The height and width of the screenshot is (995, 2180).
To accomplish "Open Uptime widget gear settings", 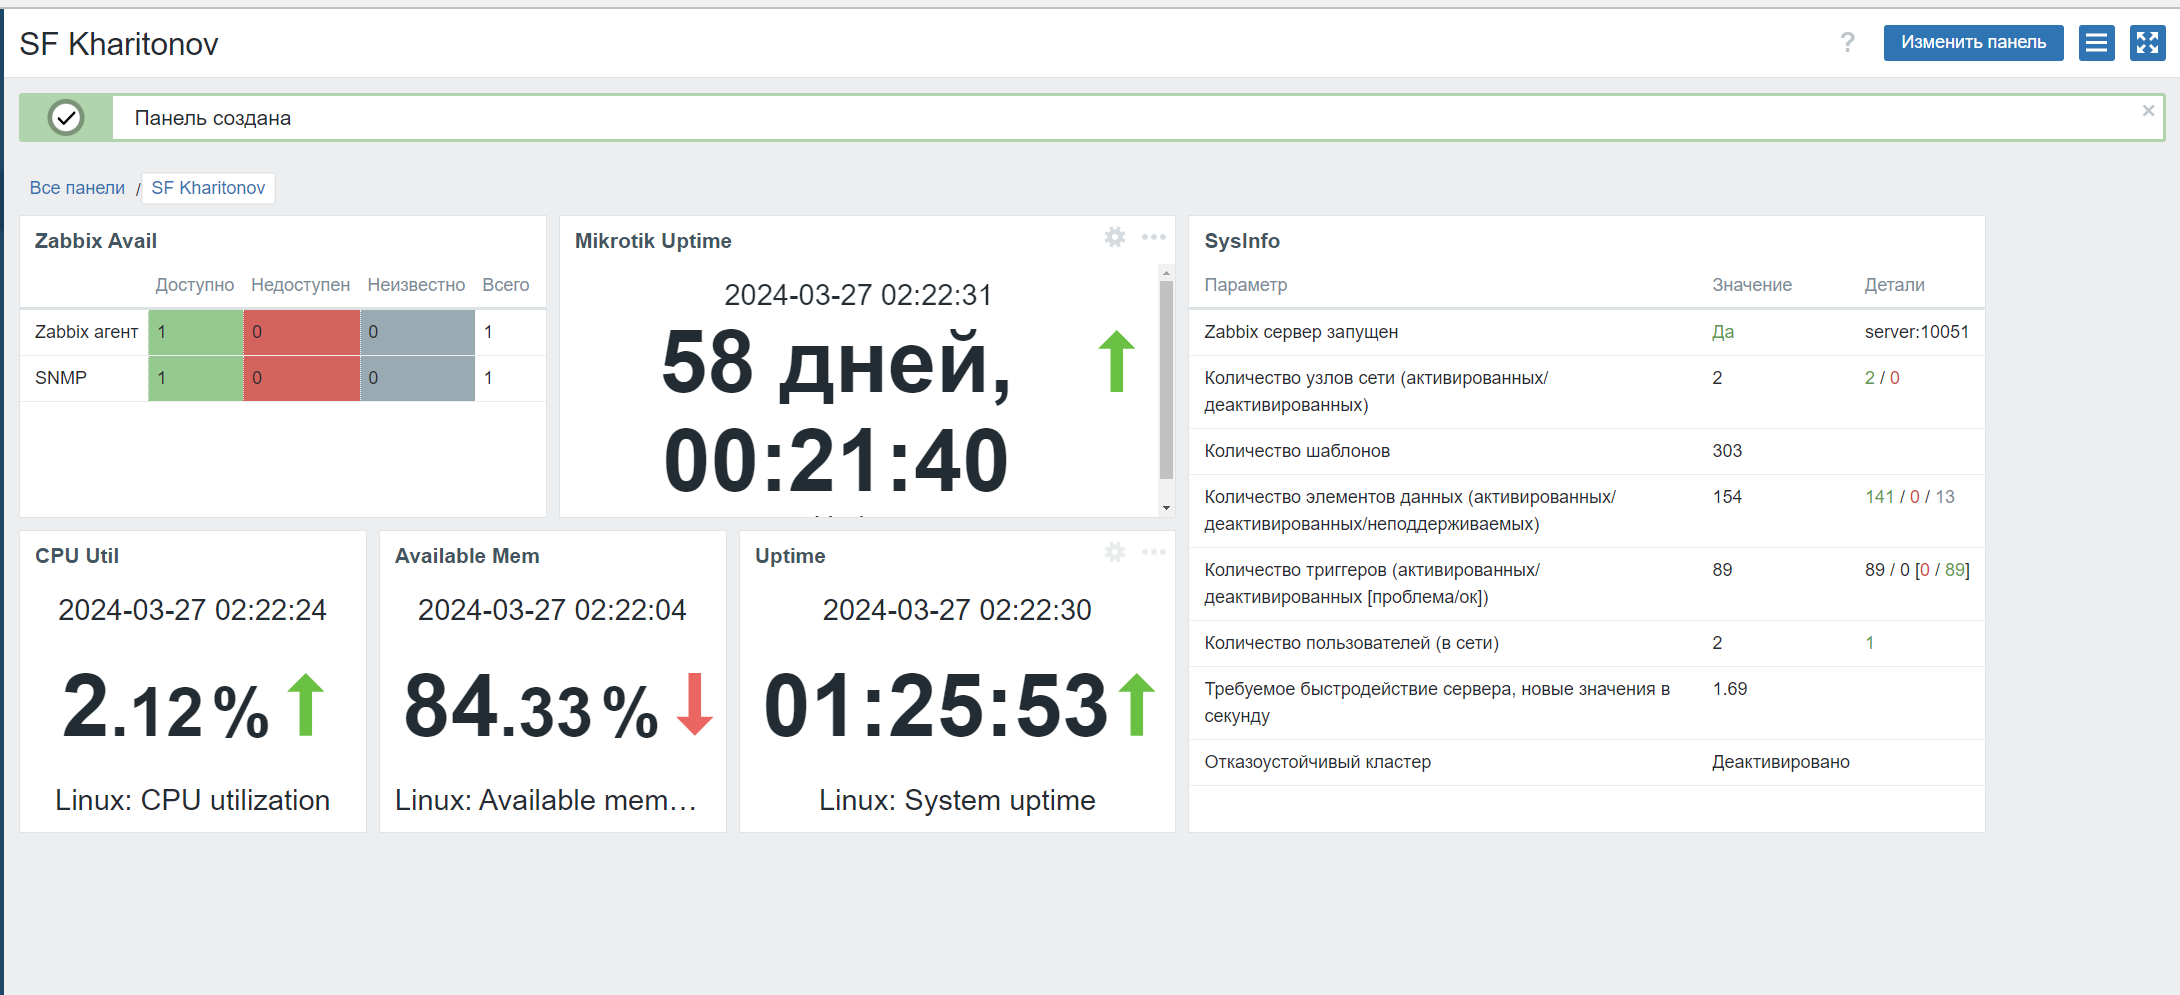I will tap(1114, 552).
